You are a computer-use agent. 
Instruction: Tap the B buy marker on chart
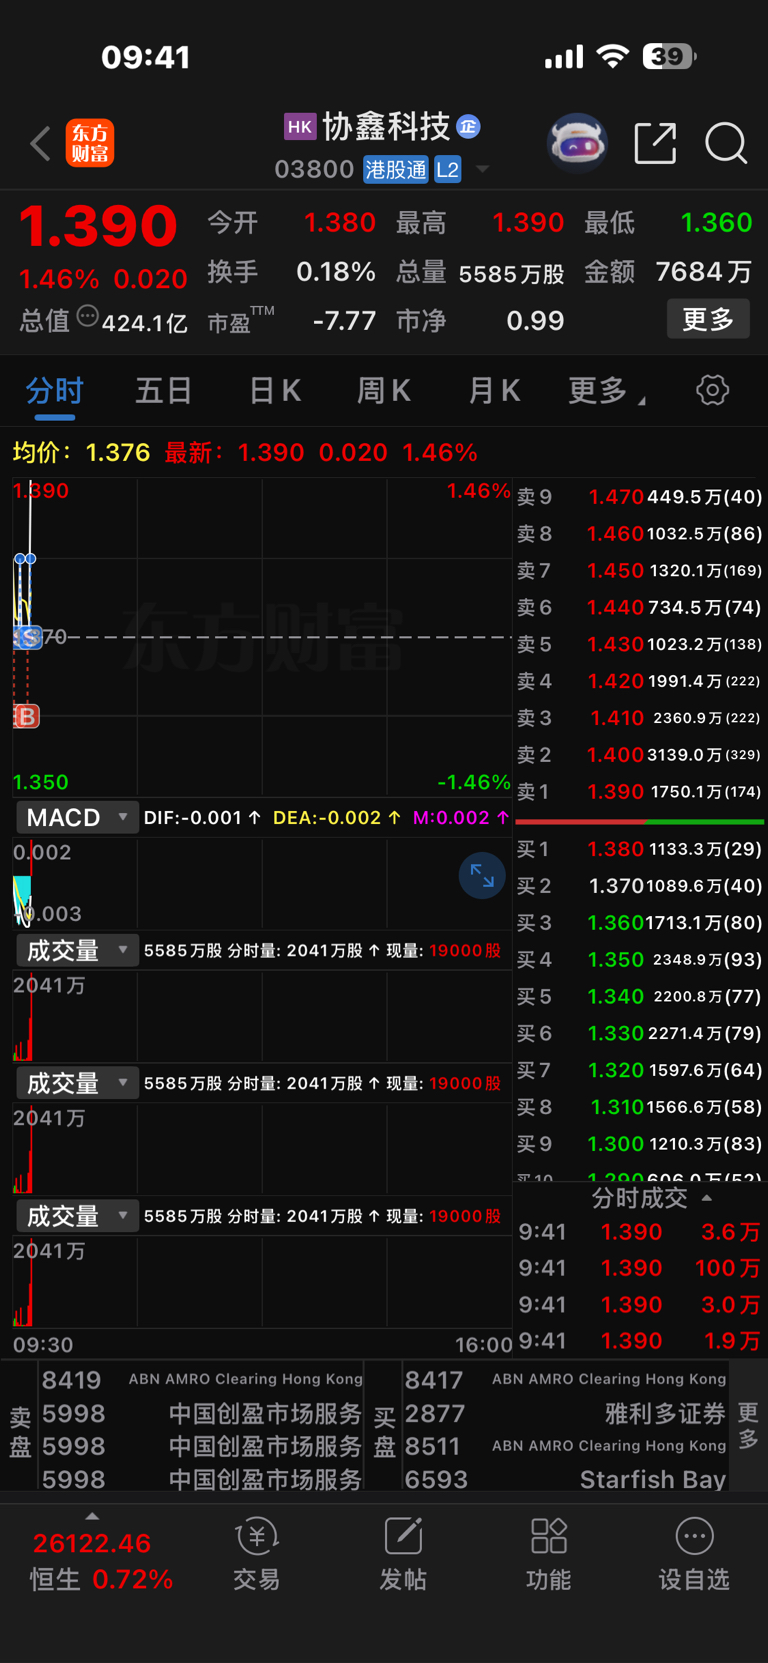tap(26, 716)
